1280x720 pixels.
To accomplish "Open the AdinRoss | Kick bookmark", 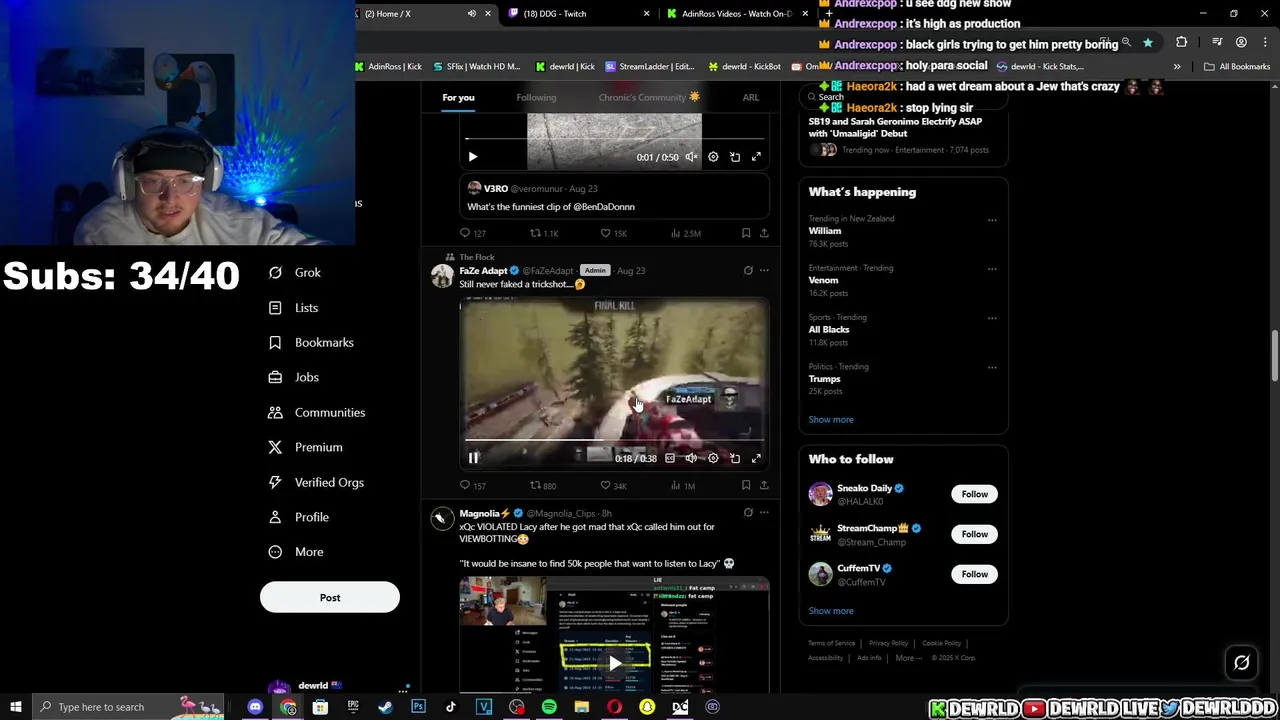I will [x=389, y=67].
